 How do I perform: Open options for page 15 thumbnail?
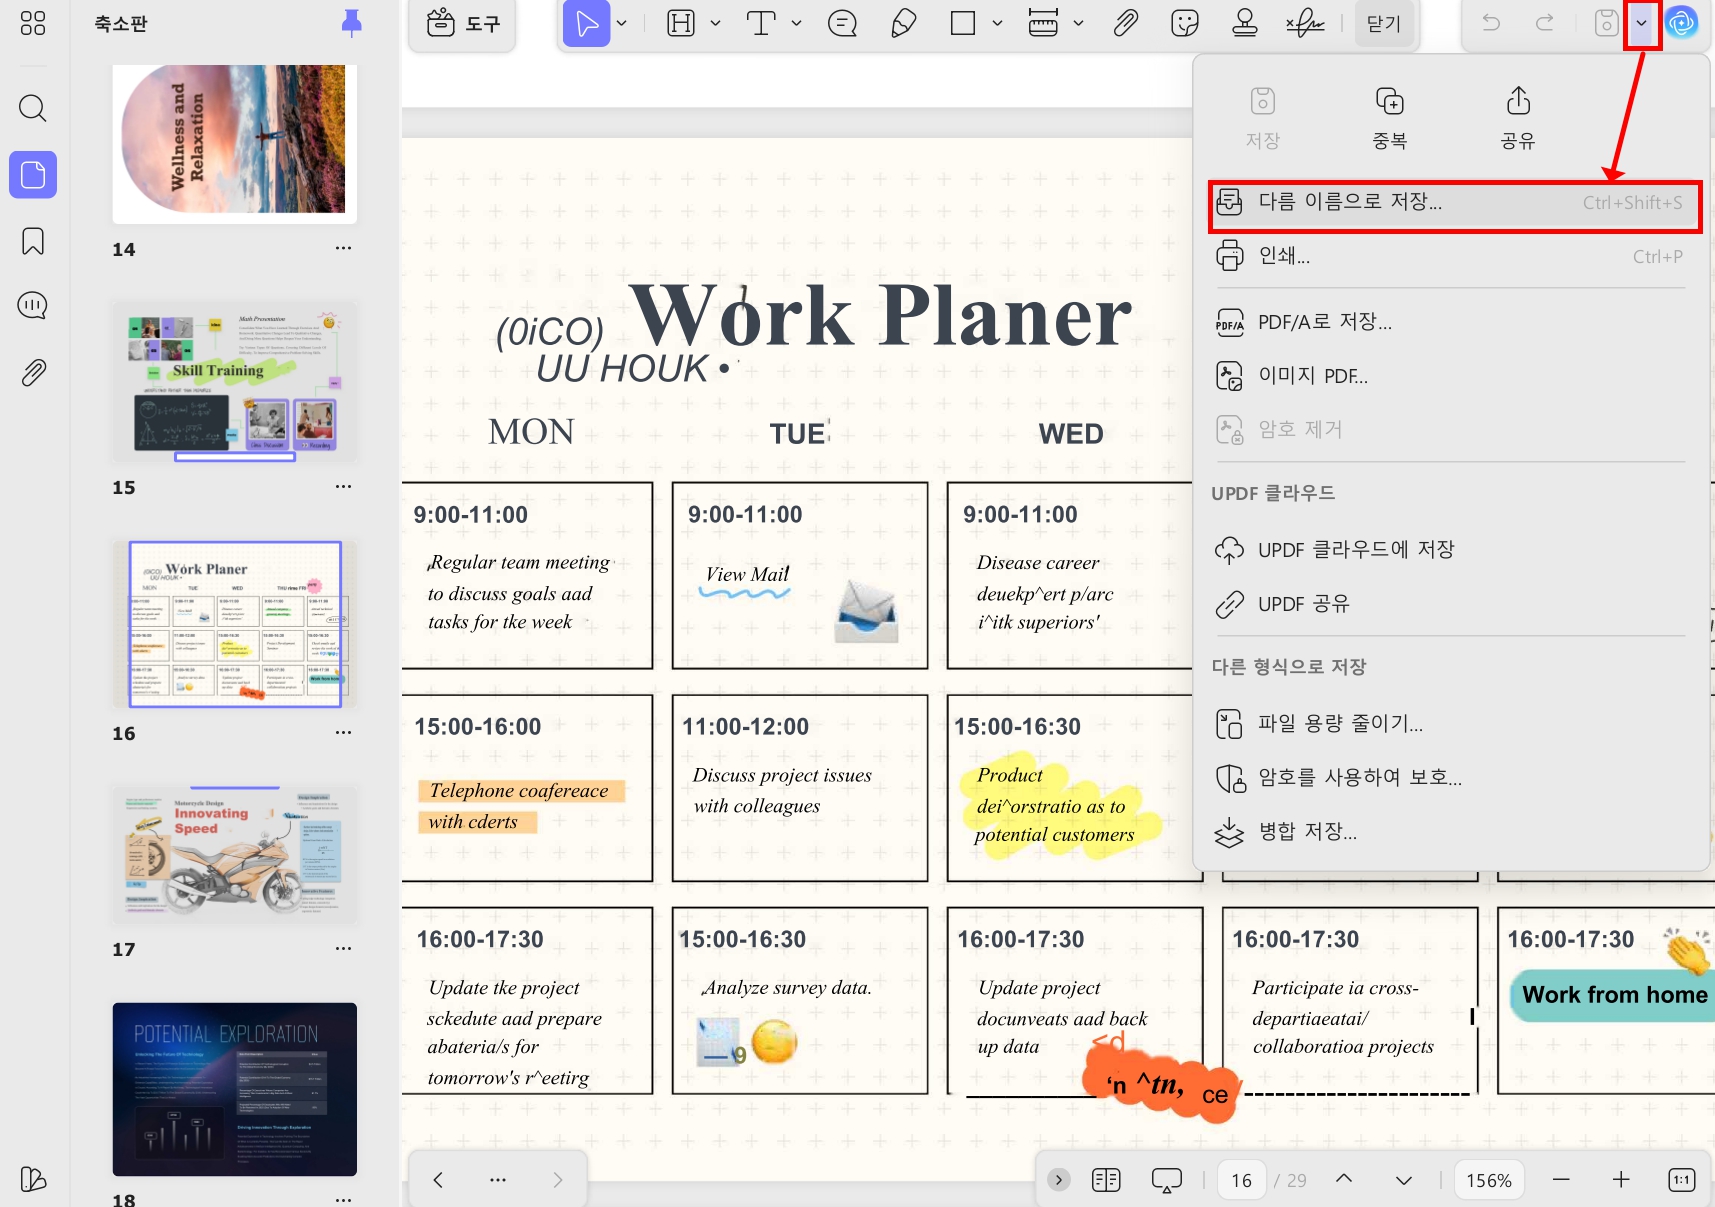[x=343, y=487]
